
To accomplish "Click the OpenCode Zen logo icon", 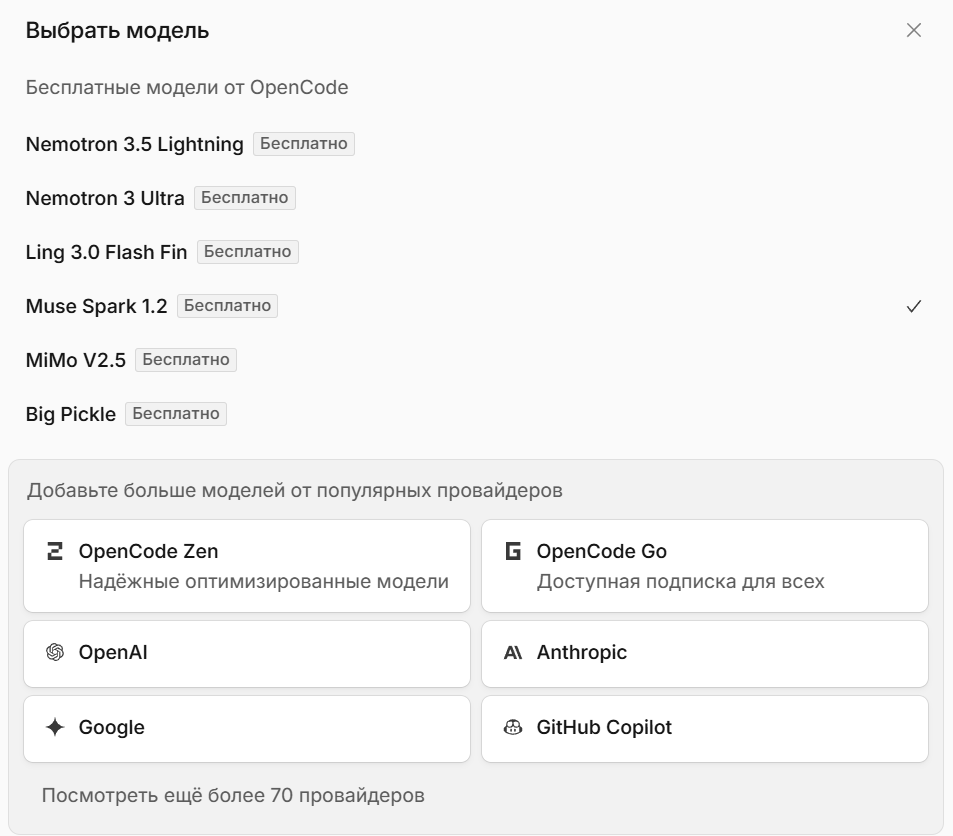I will click(55, 551).
